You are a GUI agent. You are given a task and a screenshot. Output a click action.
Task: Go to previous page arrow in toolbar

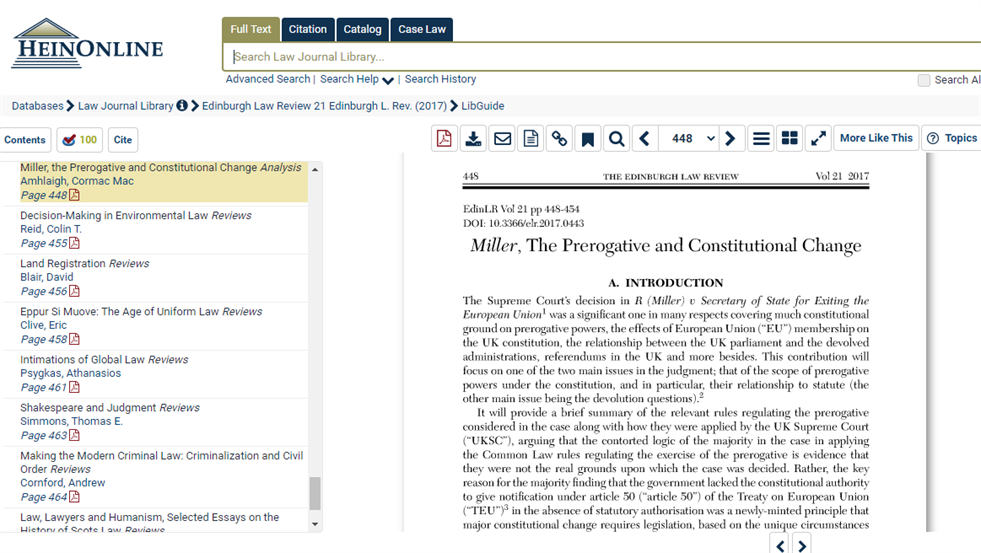(x=644, y=138)
